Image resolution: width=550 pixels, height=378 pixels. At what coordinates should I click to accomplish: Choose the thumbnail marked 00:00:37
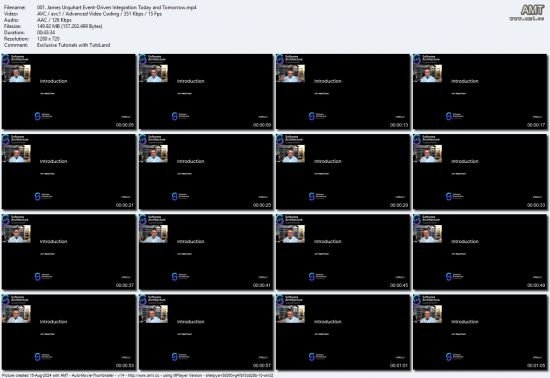click(x=68, y=252)
